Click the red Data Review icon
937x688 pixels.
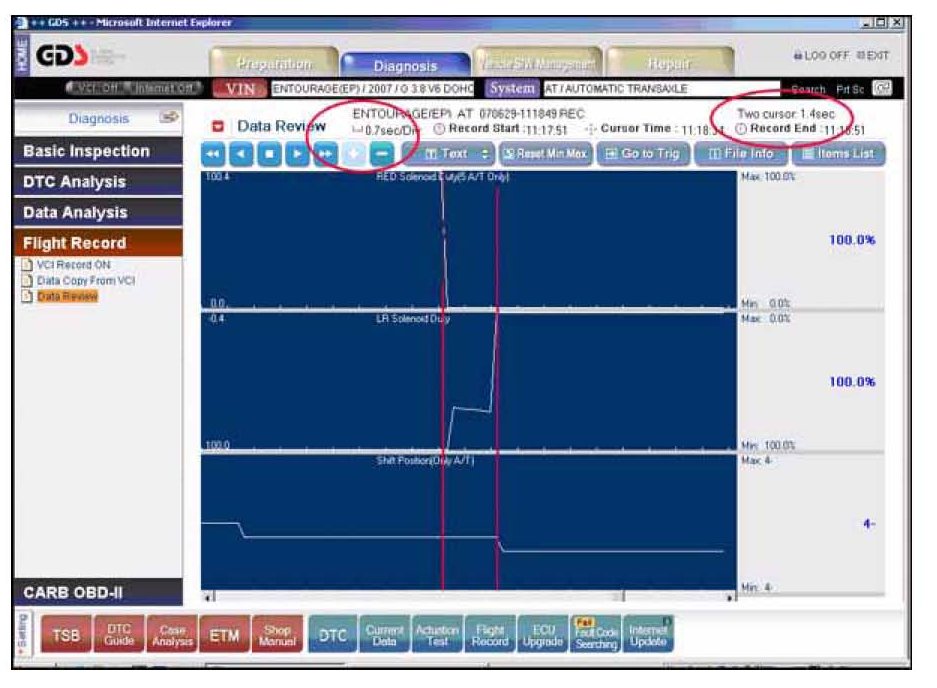pos(218,127)
